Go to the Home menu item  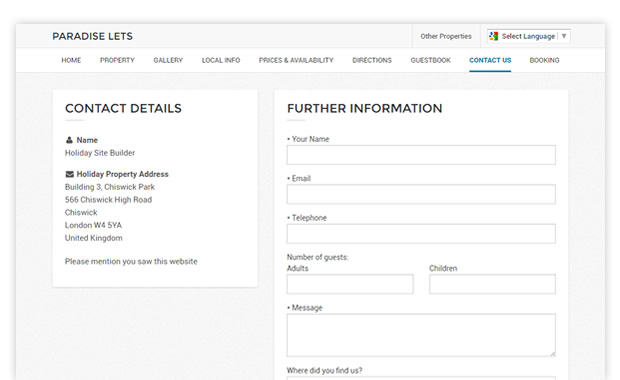tap(71, 60)
